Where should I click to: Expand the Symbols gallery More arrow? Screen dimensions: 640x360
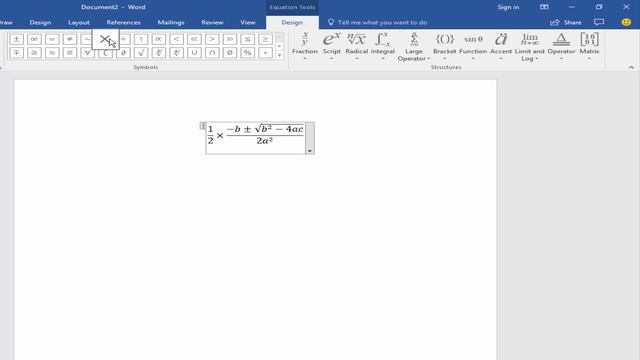279,55
